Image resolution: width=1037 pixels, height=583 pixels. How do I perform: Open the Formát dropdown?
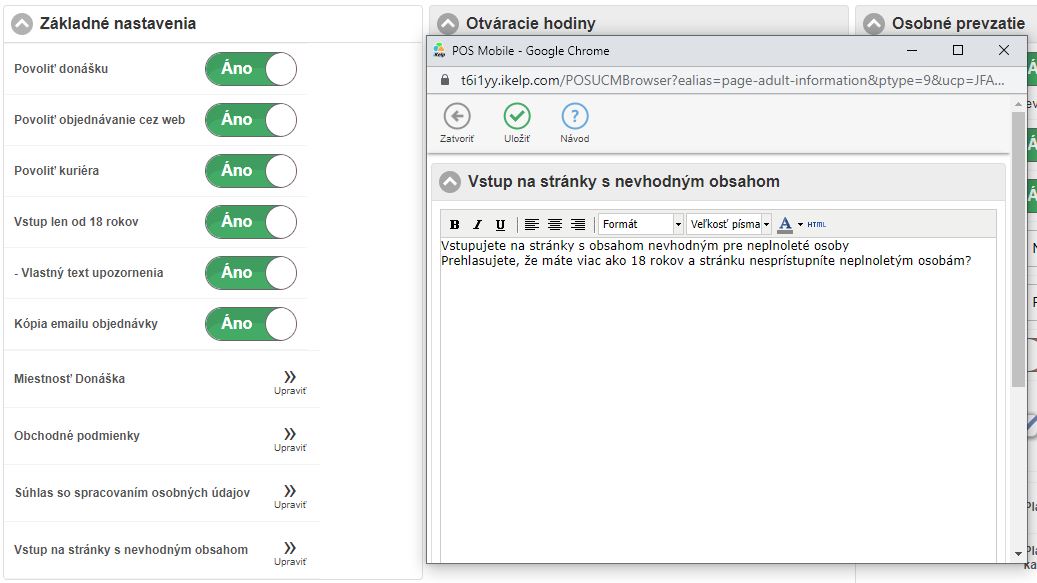point(641,225)
